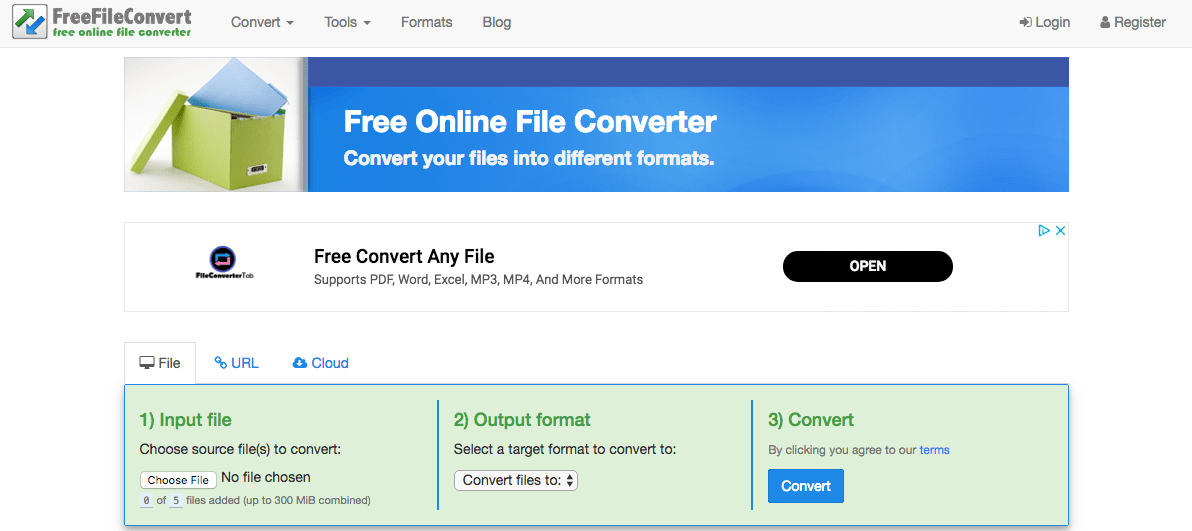Click the blue Convert button
This screenshot has height=531, width=1192.
805,486
